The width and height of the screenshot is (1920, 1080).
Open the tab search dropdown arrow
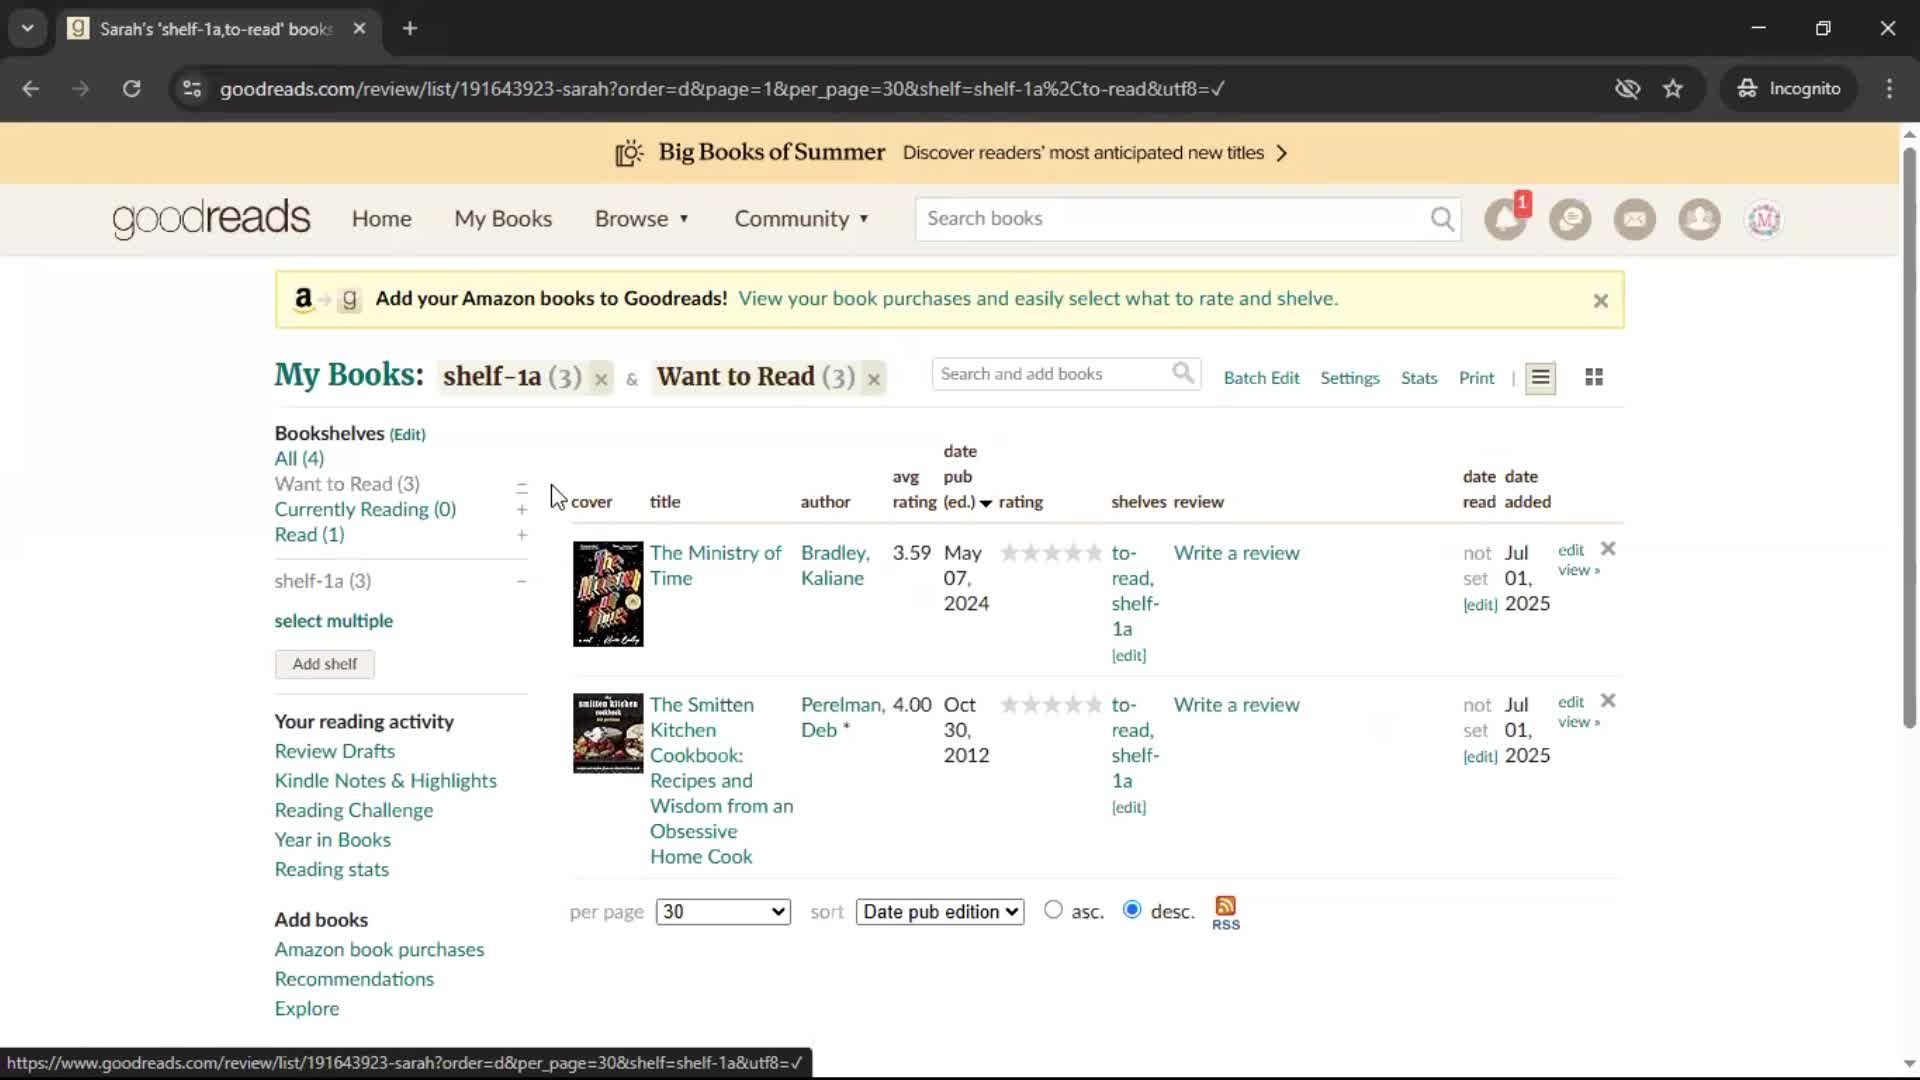pyautogui.click(x=28, y=29)
